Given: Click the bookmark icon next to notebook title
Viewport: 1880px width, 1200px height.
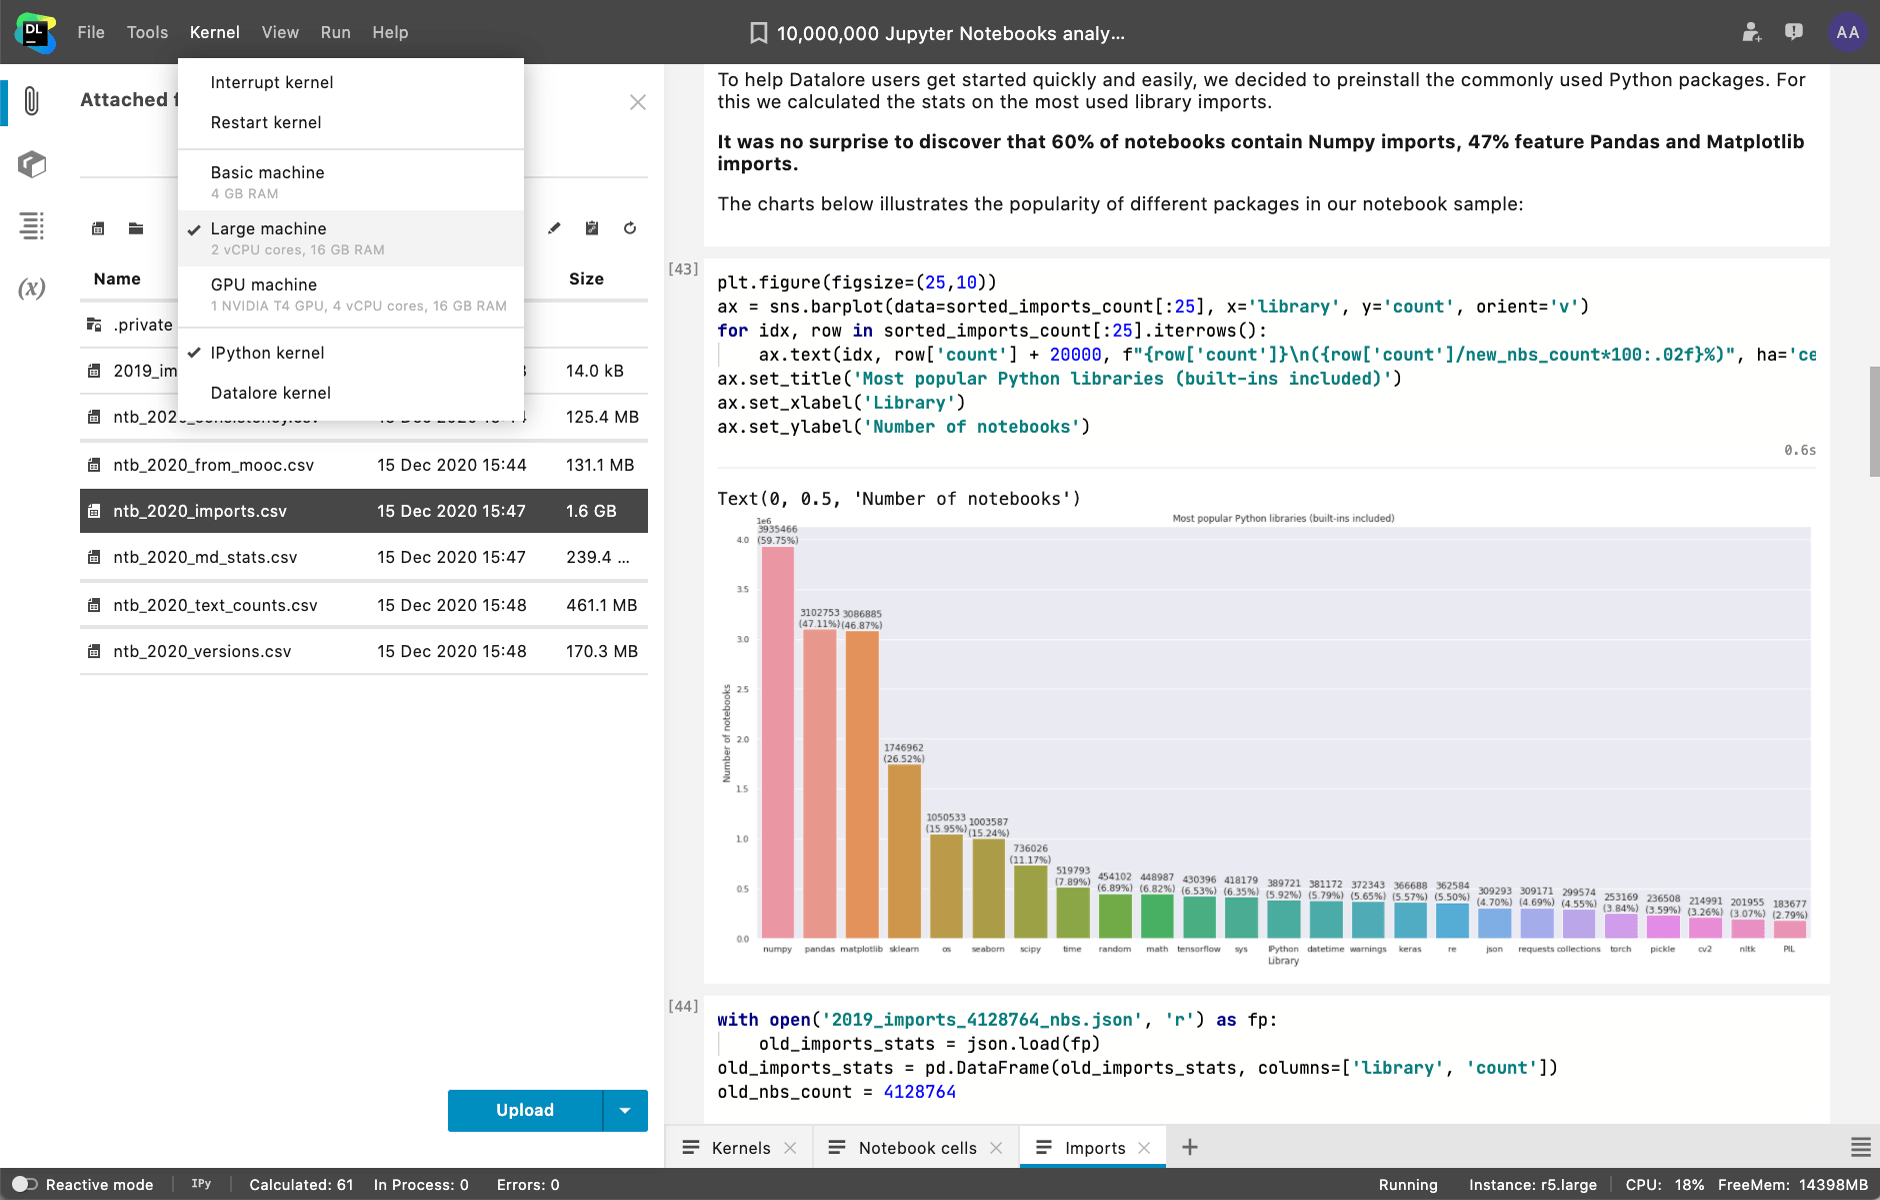Looking at the screenshot, I should (x=759, y=33).
